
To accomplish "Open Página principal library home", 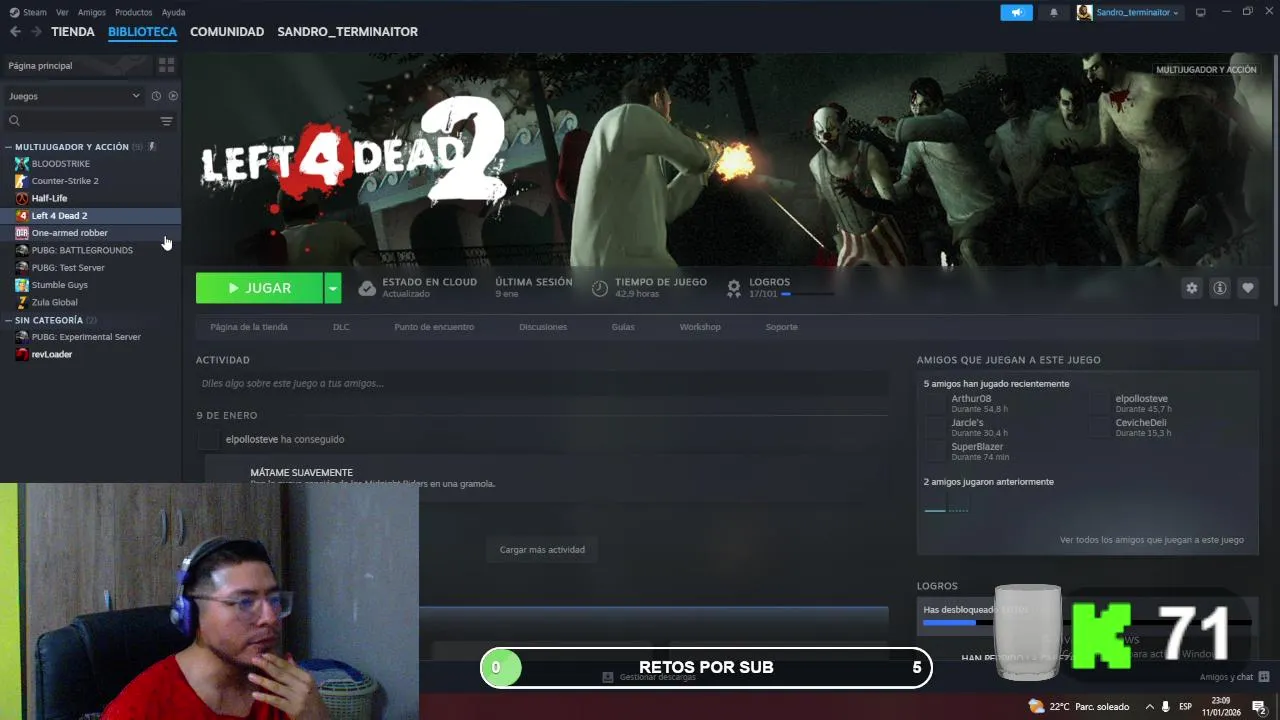I will coord(78,65).
